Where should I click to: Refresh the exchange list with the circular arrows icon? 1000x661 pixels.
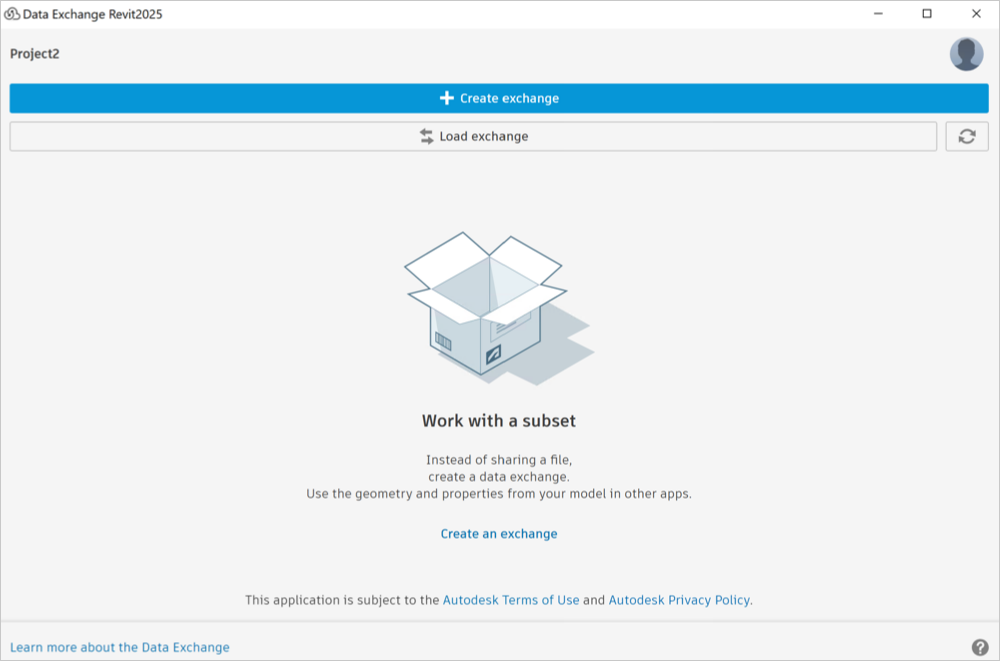[967, 137]
